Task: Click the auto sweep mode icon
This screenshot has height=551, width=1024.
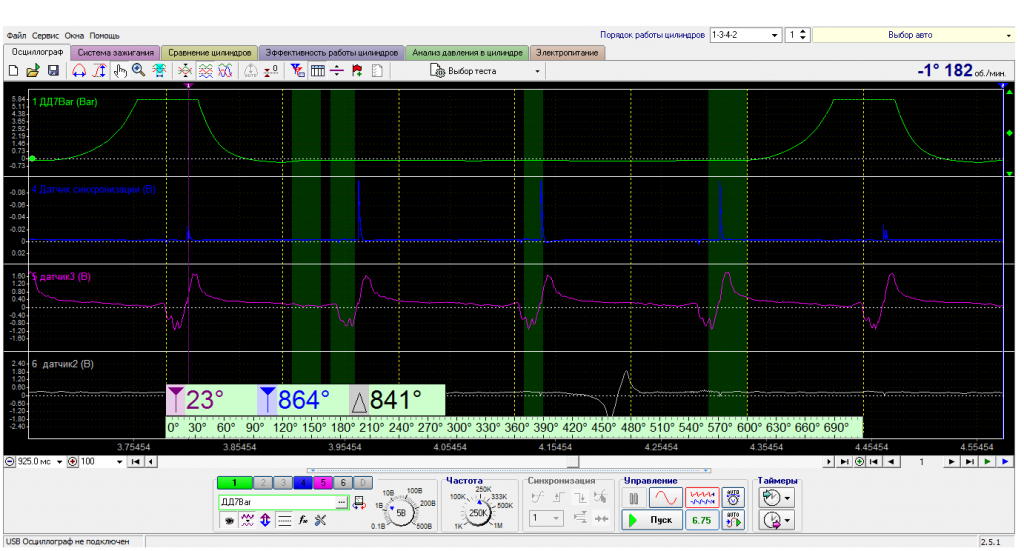Action: pyautogui.click(x=733, y=520)
